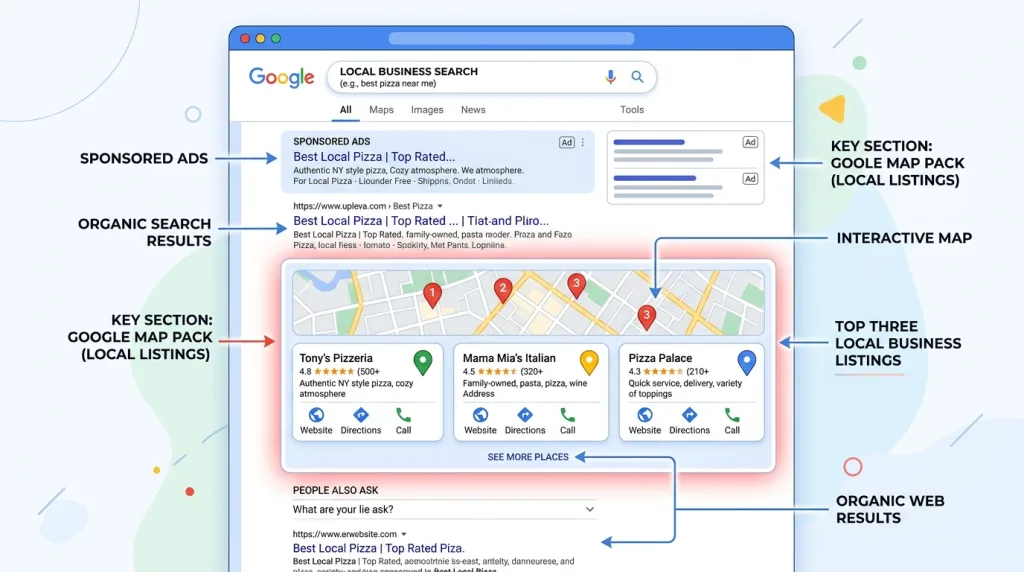Get Directions to Pizza Palace

click(690, 421)
